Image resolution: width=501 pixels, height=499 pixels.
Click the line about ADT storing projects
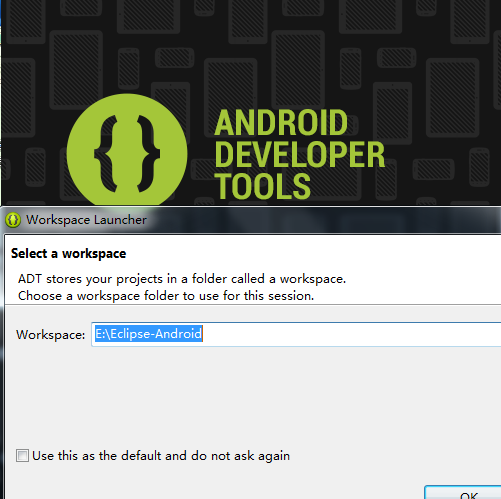(182, 279)
